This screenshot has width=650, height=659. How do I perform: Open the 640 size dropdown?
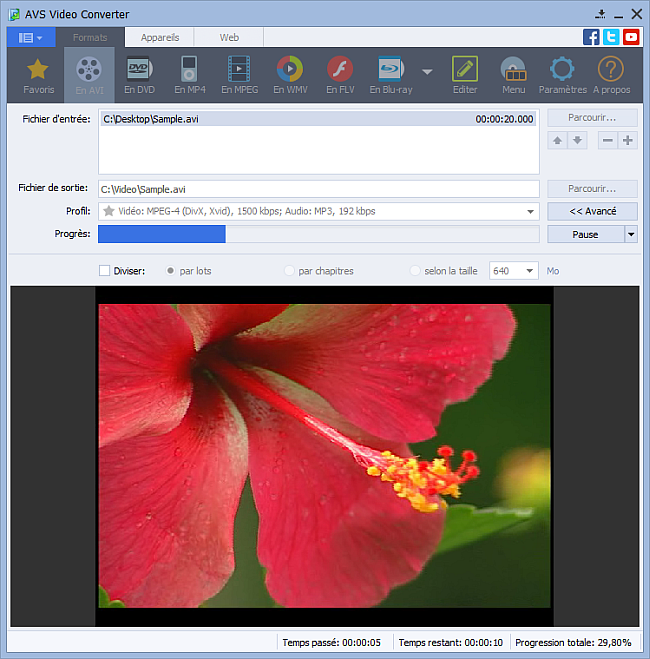click(528, 271)
